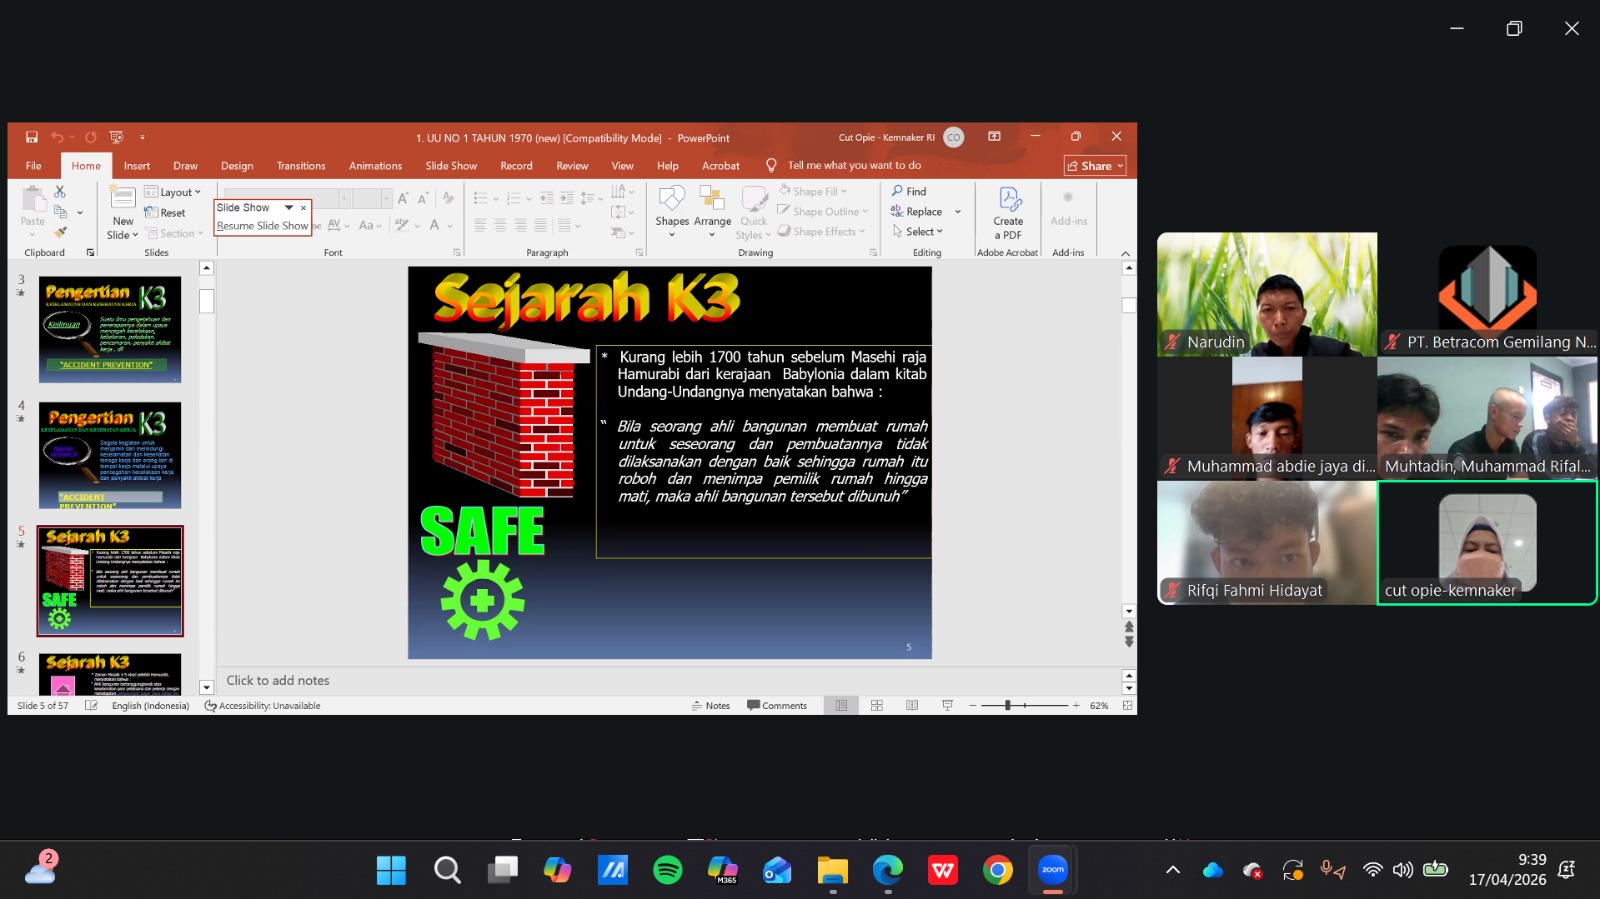Open Reading View from status bar
The height and width of the screenshot is (899, 1600).
point(912,706)
